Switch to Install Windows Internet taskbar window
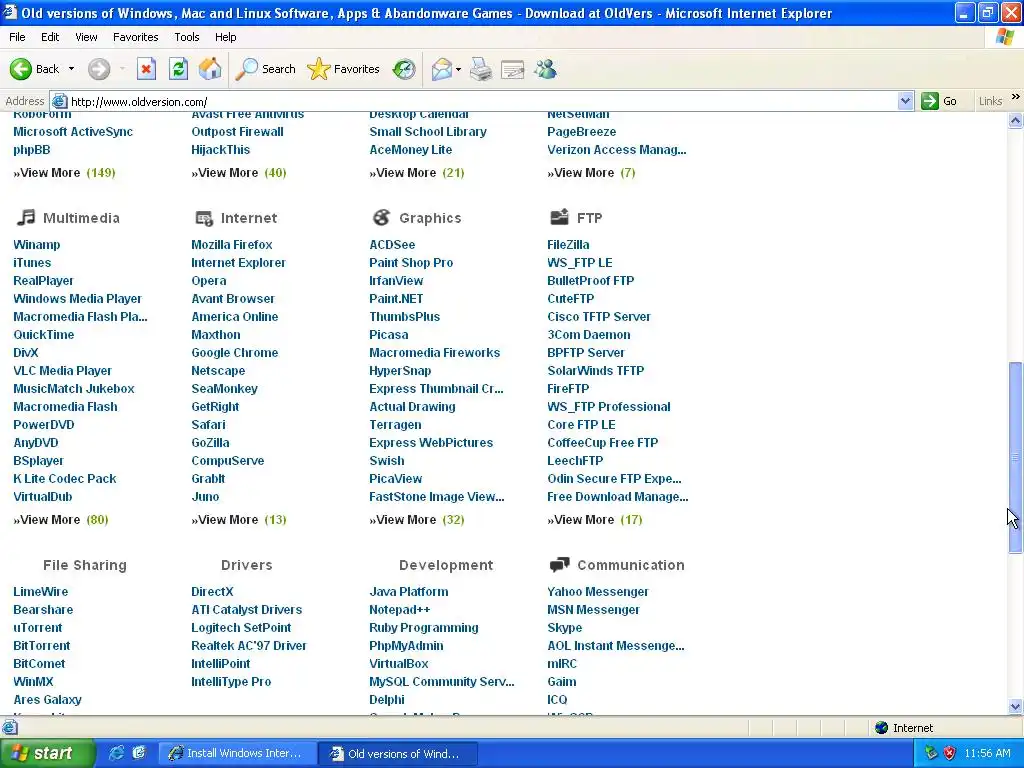1024x768 pixels. coord(238,754)
